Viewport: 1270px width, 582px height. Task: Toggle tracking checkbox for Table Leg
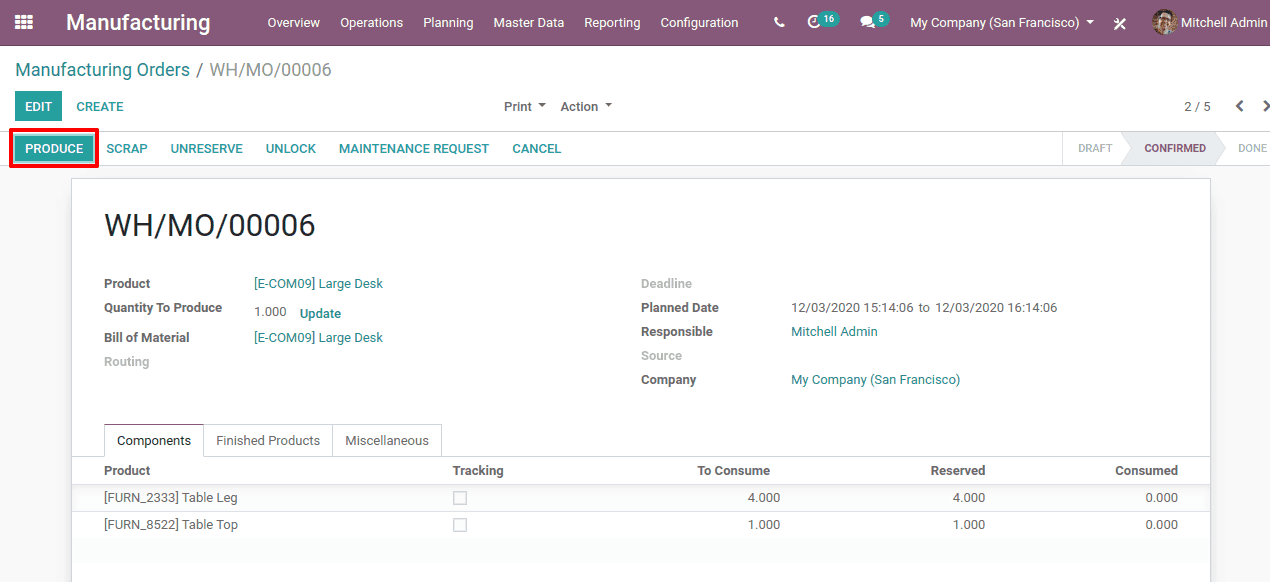click(x=460, y=498)
